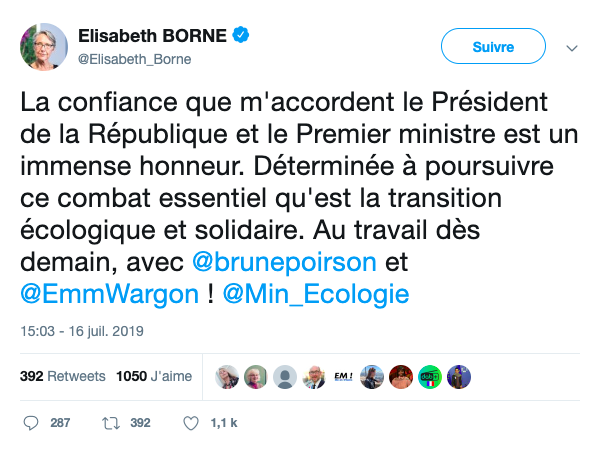View the 392 Retweets list
The image size is (616, 462).
pyautogui.click(x=63, y=377)
